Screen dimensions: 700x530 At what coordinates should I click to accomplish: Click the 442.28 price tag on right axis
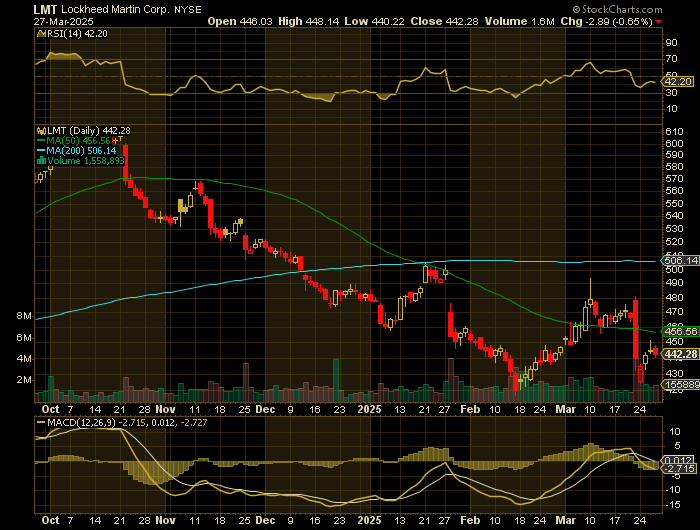[x=681, y=354]
